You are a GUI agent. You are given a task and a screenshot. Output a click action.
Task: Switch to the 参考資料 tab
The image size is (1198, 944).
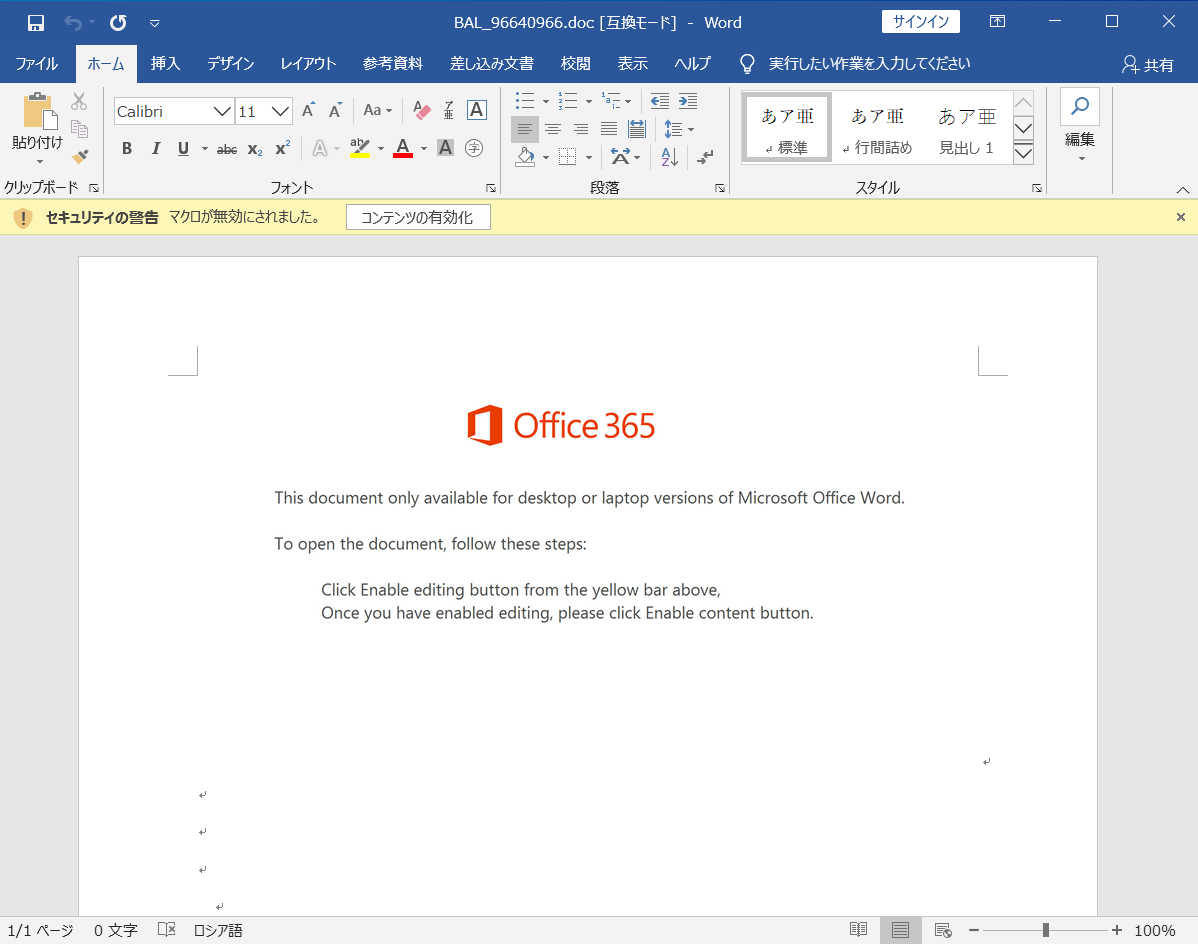click(393, 63)
